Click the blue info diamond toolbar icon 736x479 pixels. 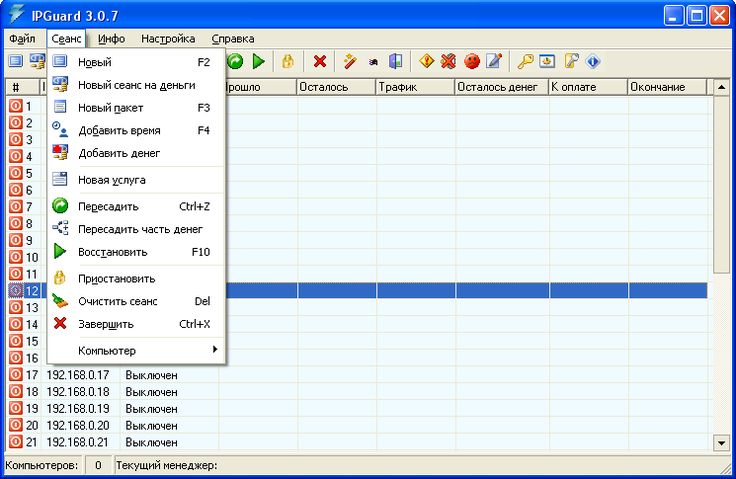[593, 62]
